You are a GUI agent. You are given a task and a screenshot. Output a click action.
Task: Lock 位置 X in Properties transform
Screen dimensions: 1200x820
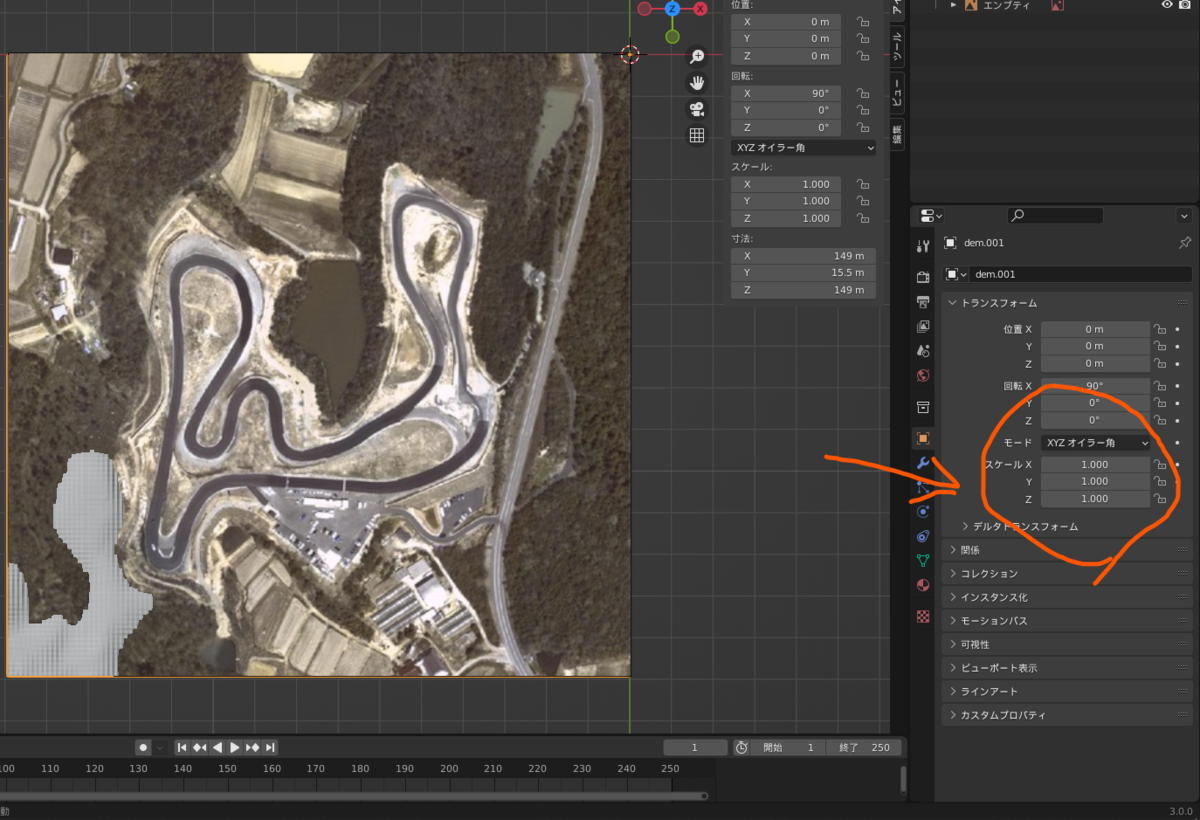click(x=1160, y=329)
